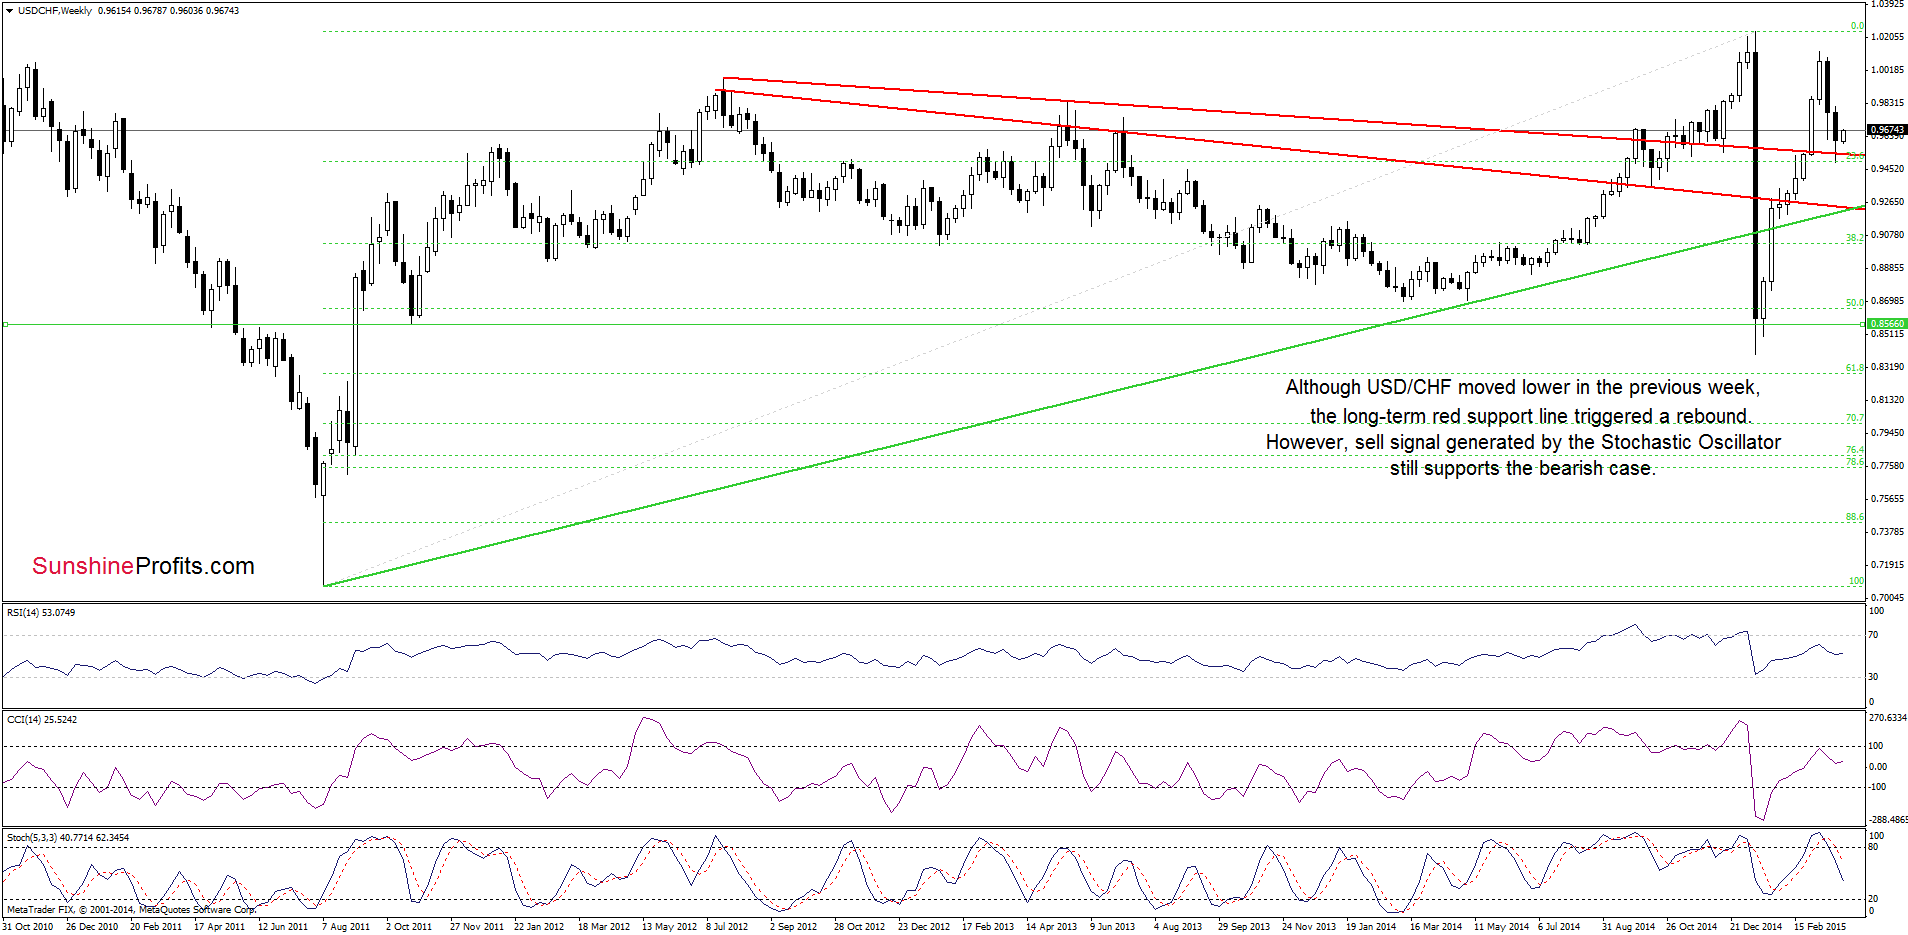1908x935 pixels.
Task: Click Stochastic axis level 80
Action: (1874, 847)
